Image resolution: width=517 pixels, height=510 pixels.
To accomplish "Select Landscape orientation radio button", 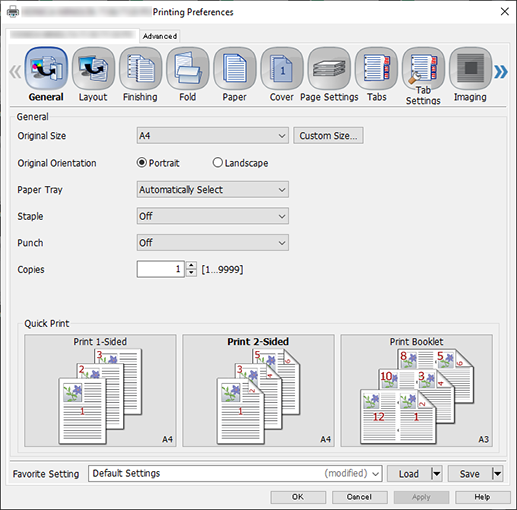I will pos(217,163).
